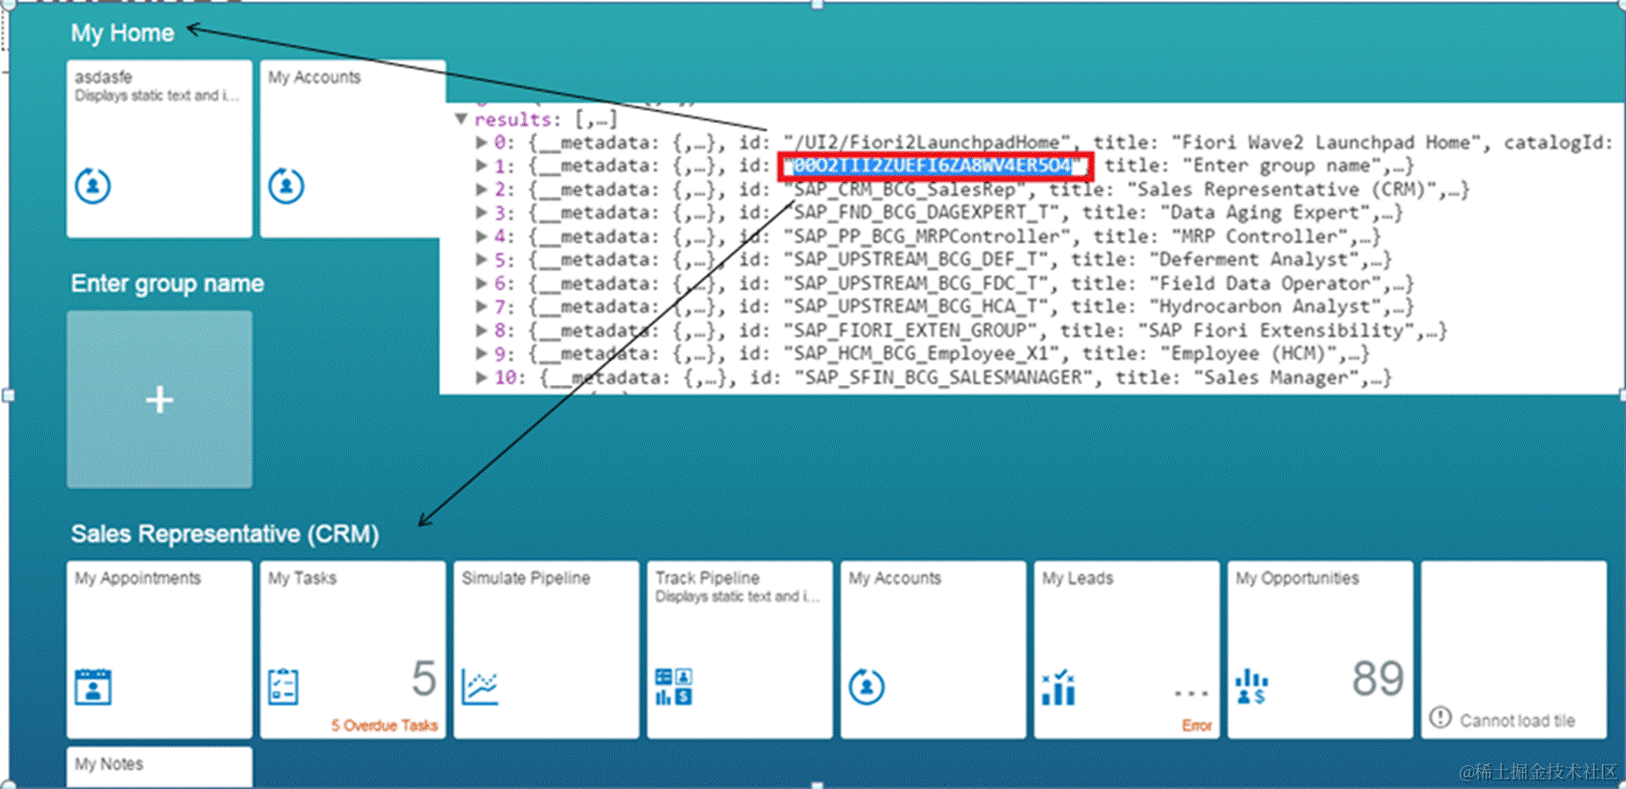Click the person icon on My Accounts tile in My Home
This screenshot has height=789, width=1626.
coord(286,186)
